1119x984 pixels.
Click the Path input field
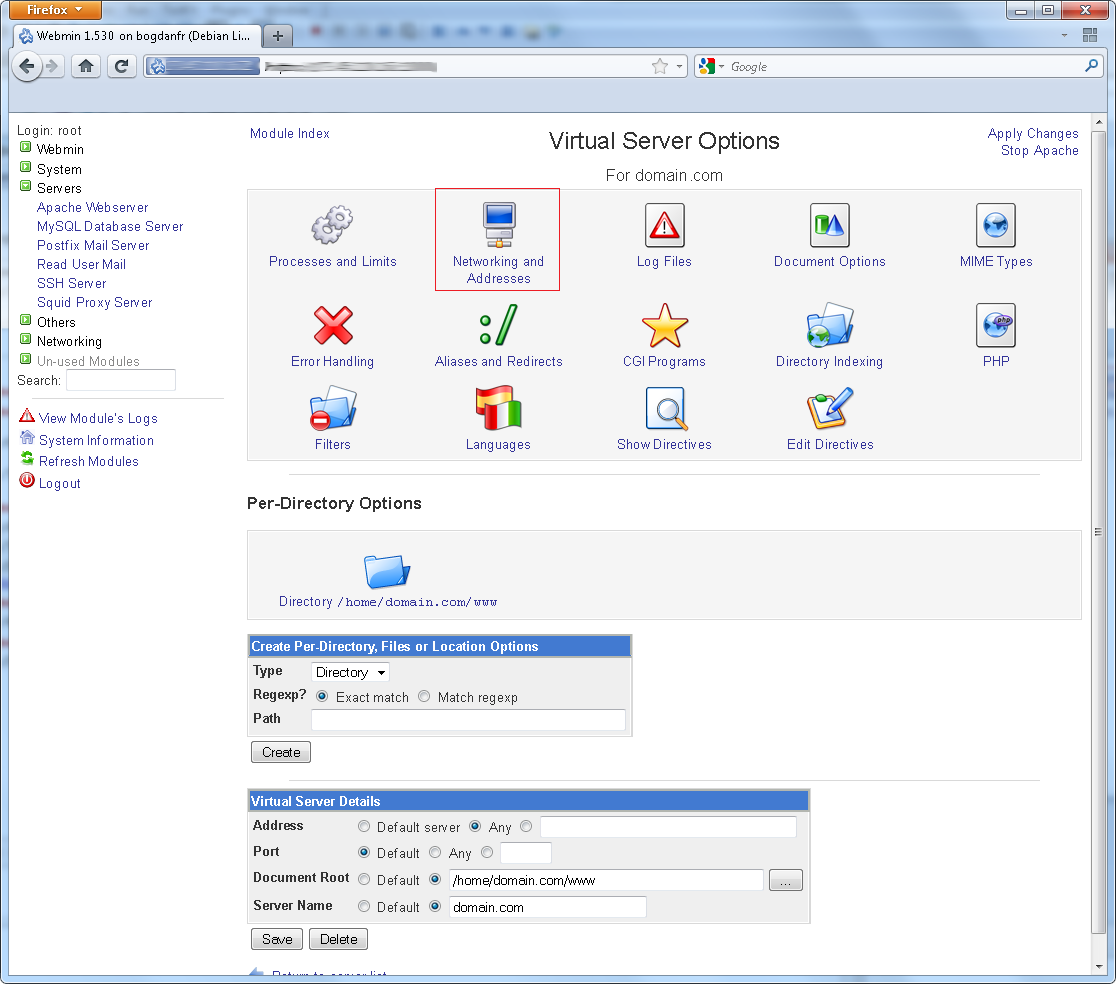(468, 720)
